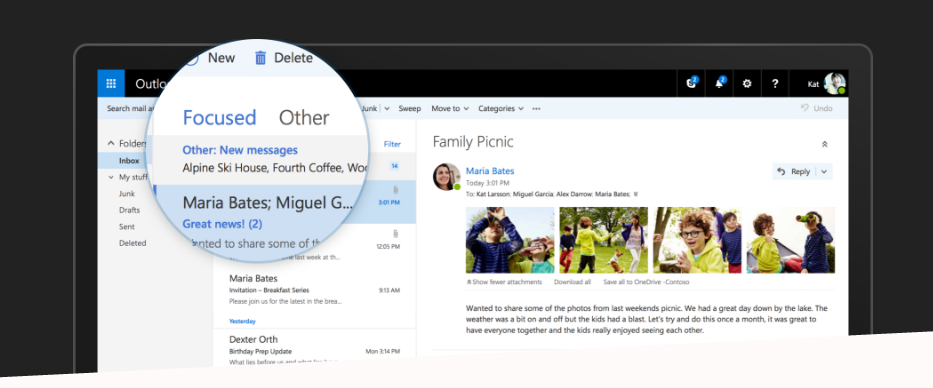
Task: Open the help question mark
Action: [x=775, y=84]
